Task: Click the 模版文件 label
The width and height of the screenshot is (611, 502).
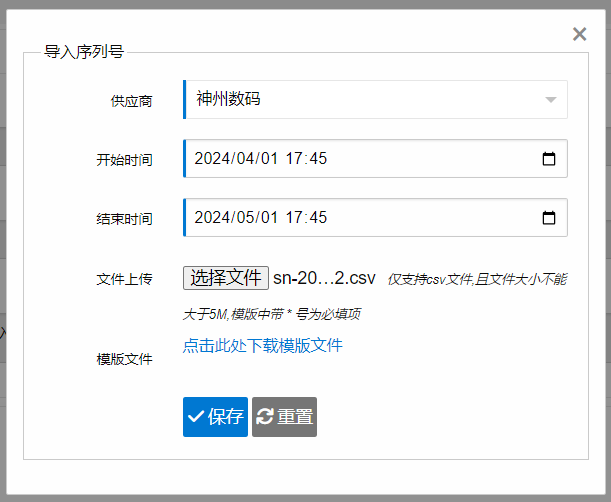Action: pos(124,359)
